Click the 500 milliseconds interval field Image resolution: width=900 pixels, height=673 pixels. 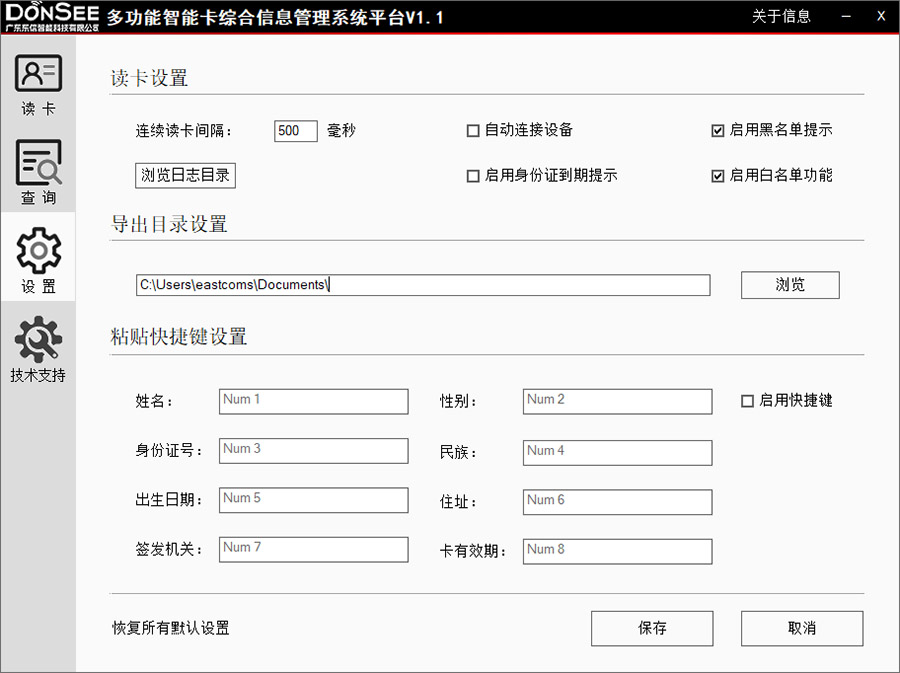coord(295,130)
